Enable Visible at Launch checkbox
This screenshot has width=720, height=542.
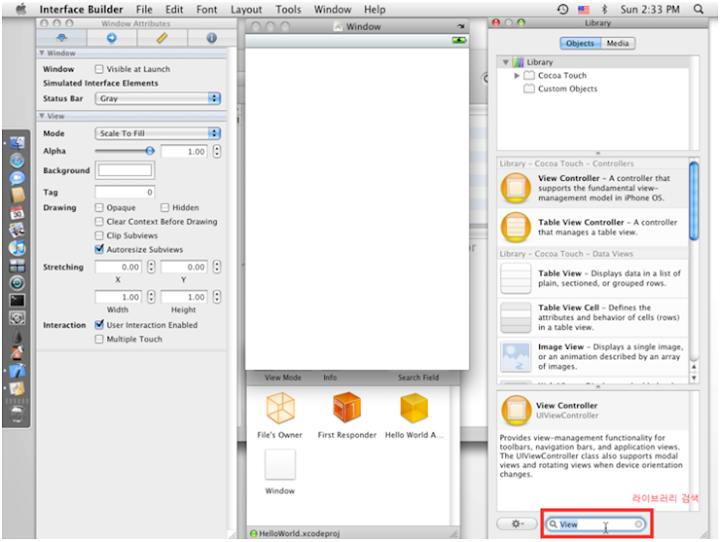point(99,69)
